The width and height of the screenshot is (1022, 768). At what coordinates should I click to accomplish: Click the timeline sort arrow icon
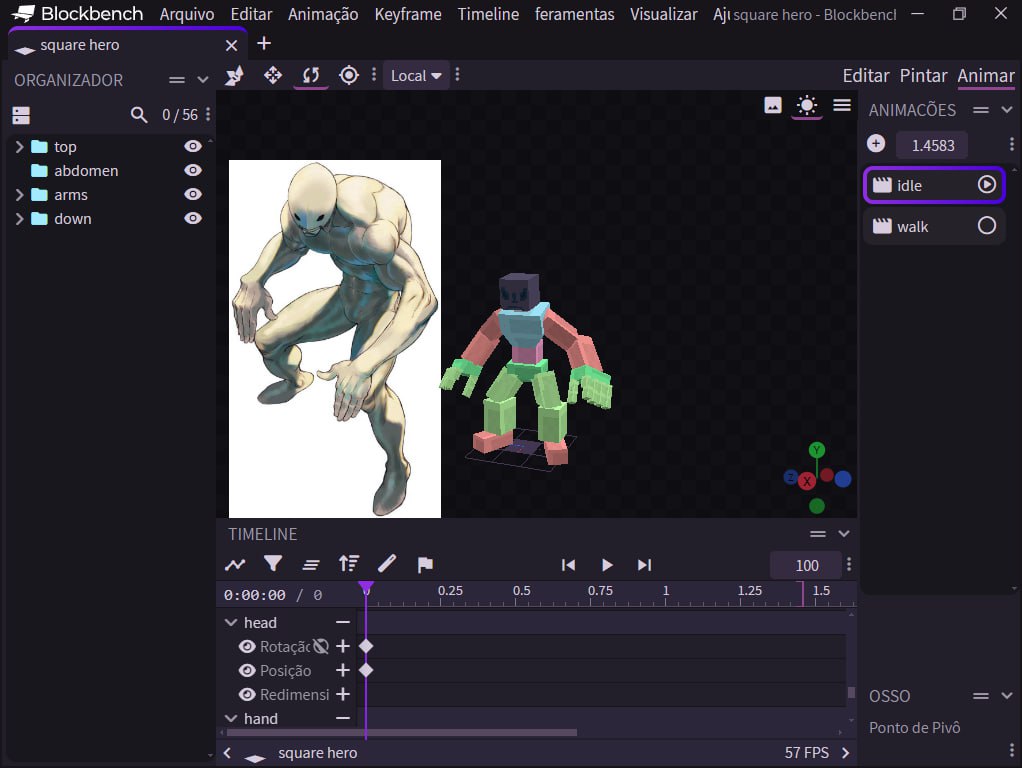pyautogui.click(x=349, y=564)
